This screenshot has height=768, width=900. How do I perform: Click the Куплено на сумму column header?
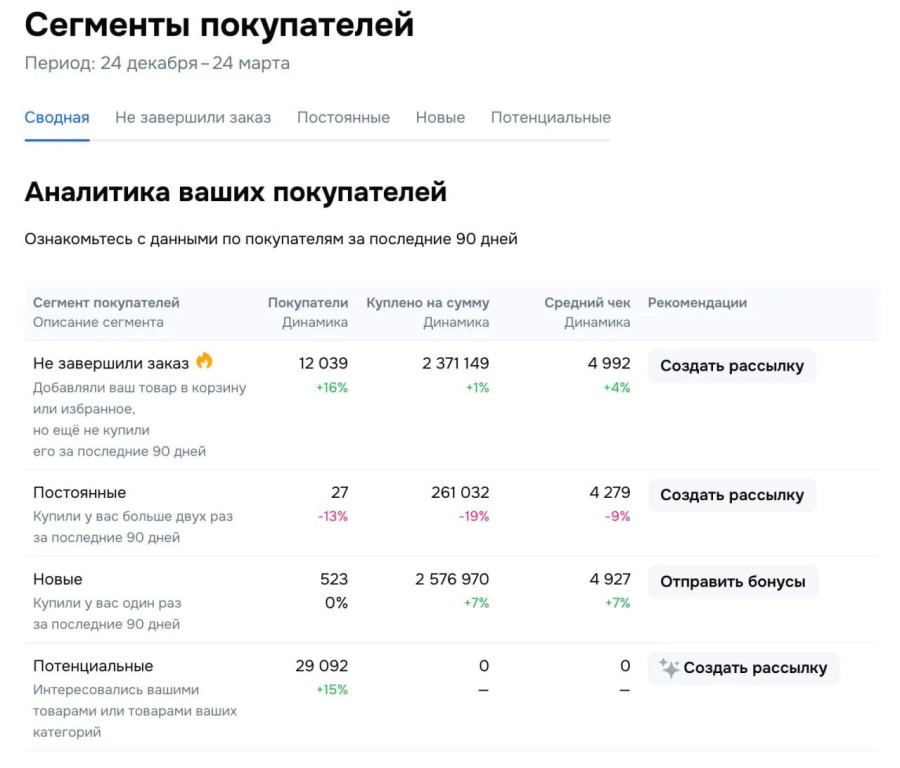428,302
